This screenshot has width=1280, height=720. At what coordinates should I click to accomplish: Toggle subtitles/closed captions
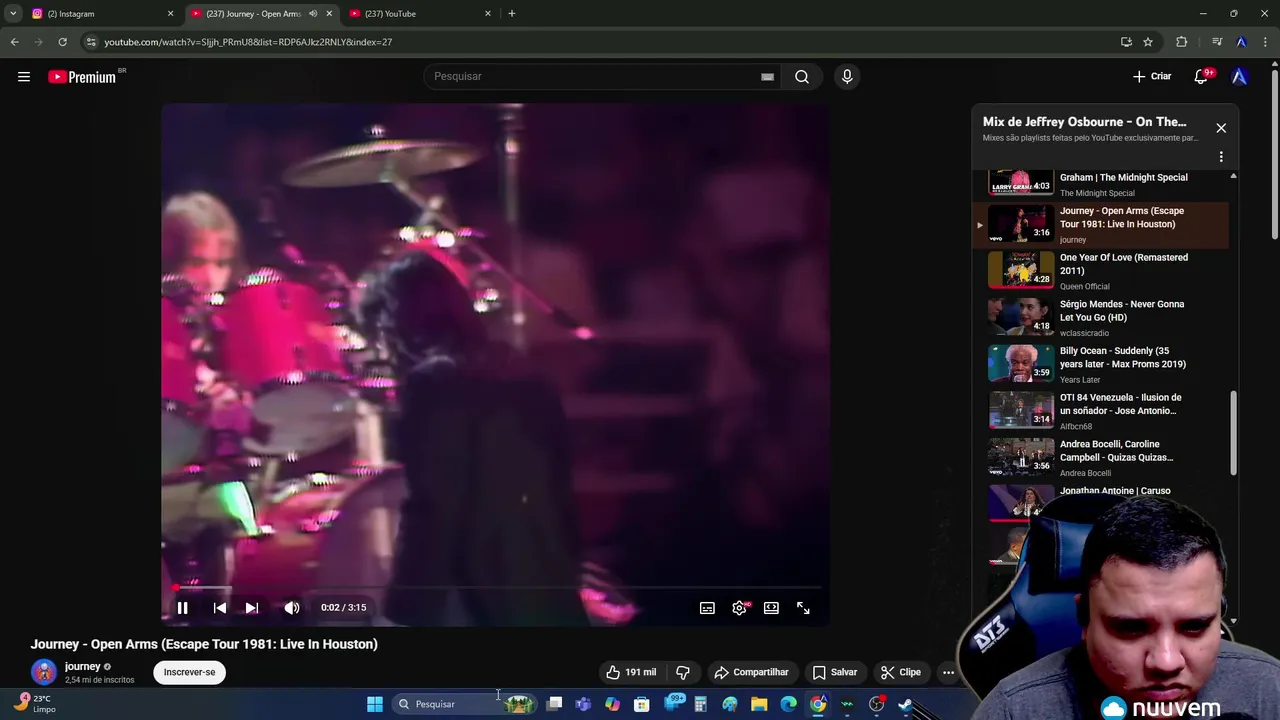(707, 608)
